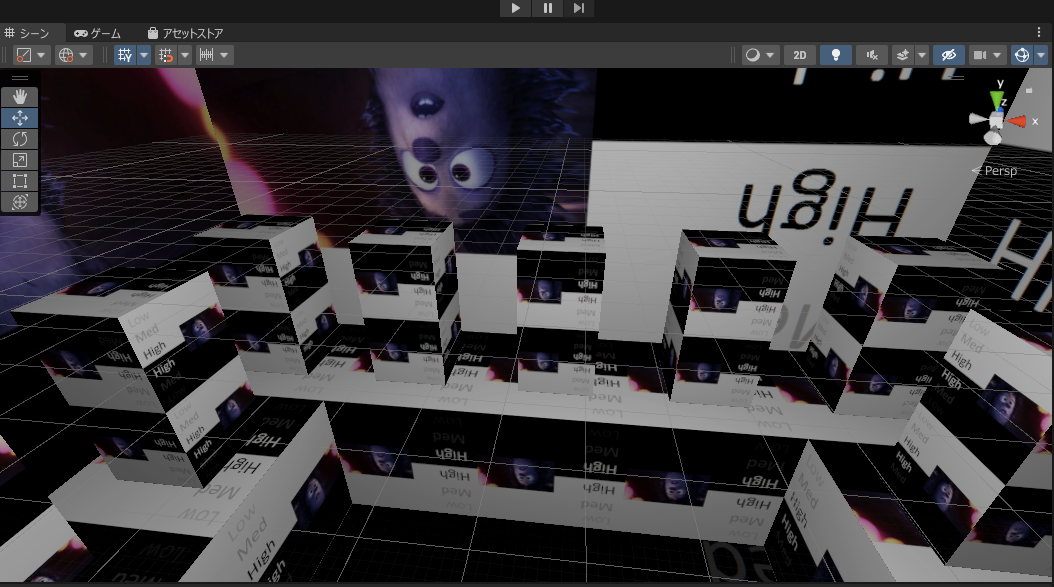
Task: Click the gizmo 'x' axis label
Action: (1035, 122)
